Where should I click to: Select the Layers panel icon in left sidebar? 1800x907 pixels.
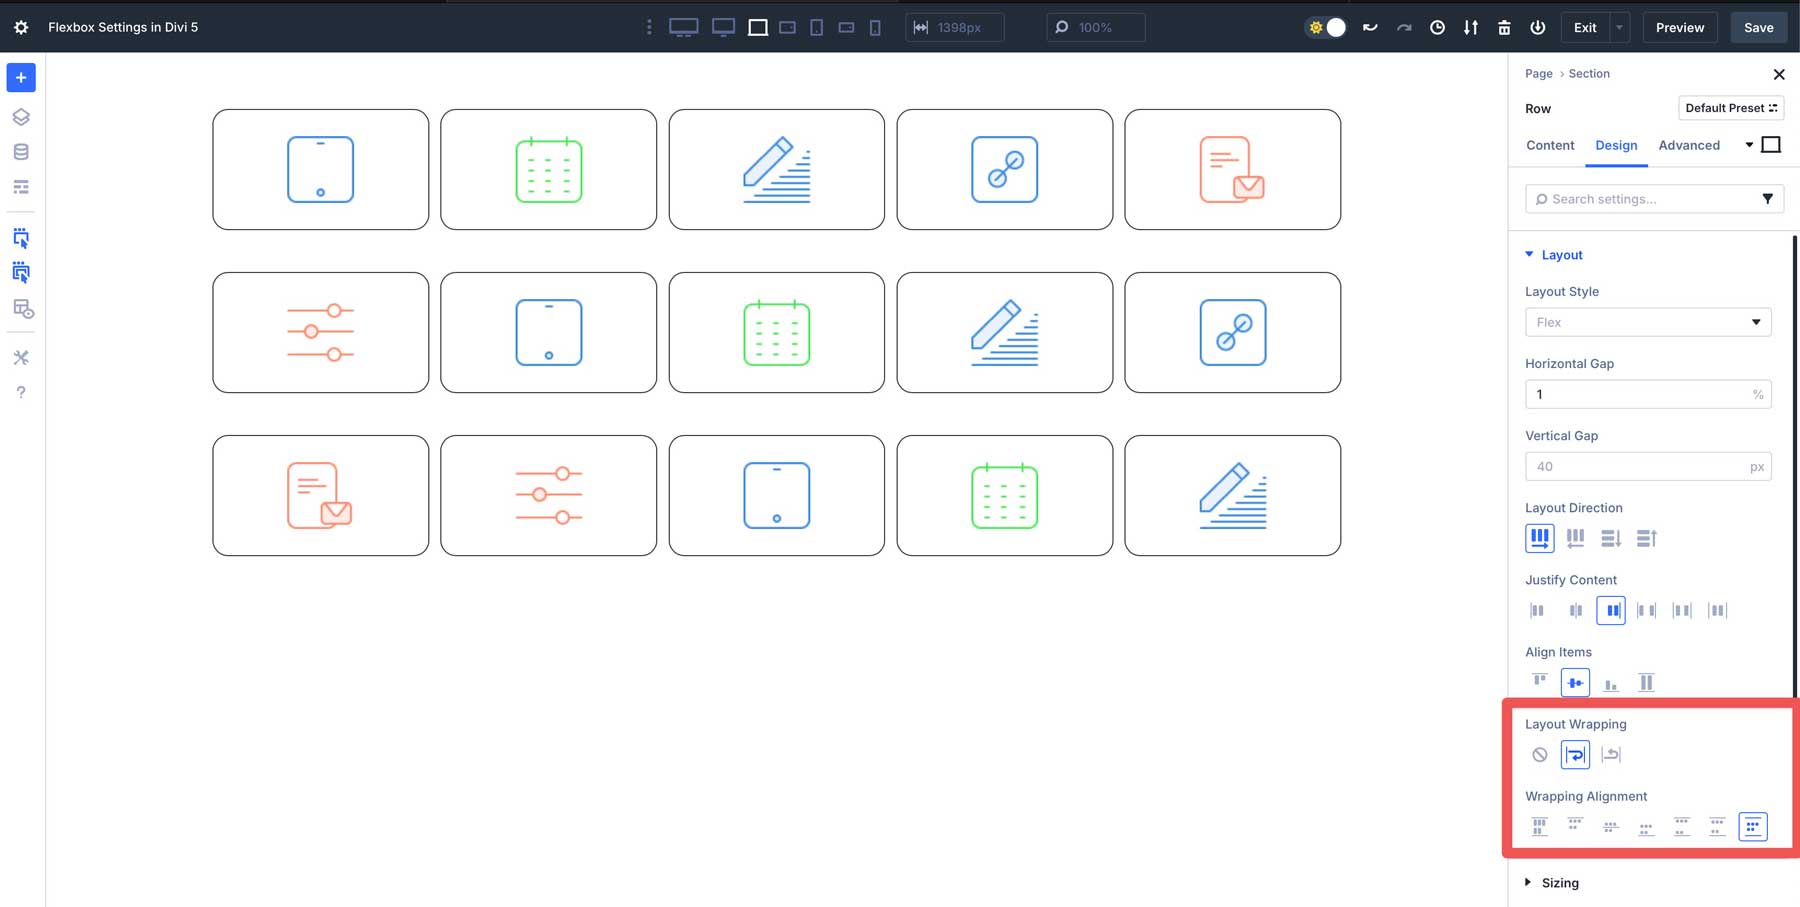coord(21,117)
